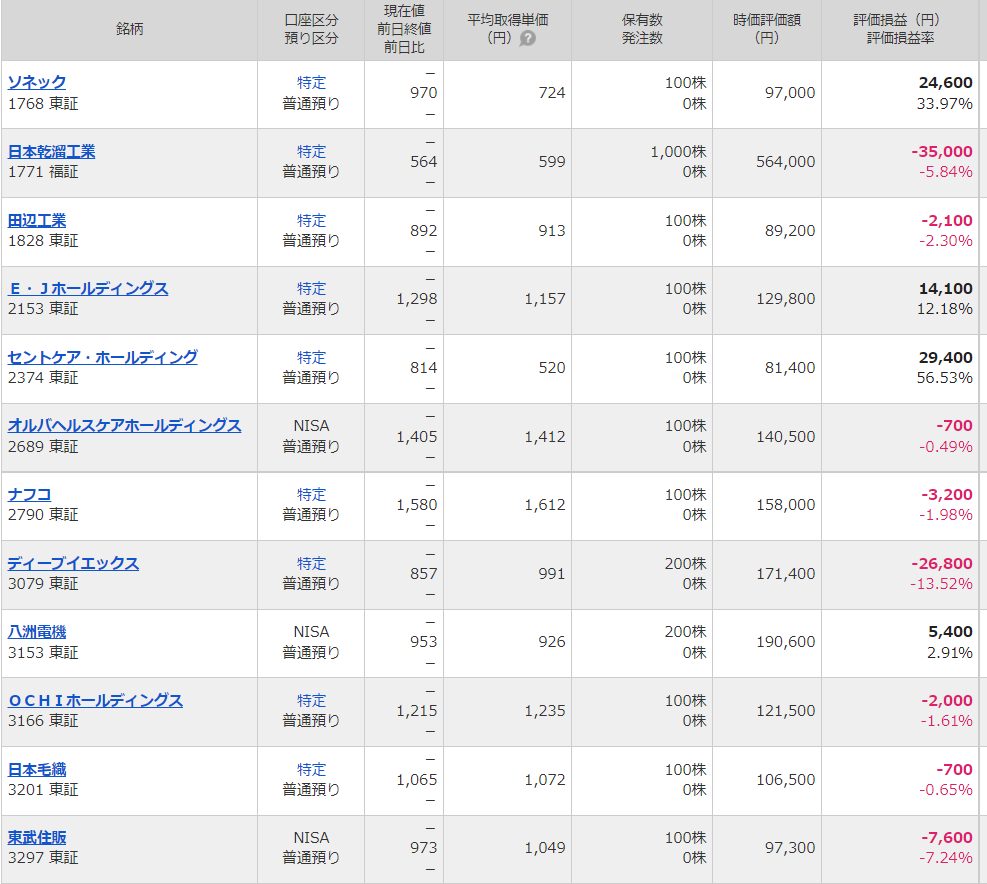
Task: Click the 平均取得単価 column header text
Action: click(507, 20)
